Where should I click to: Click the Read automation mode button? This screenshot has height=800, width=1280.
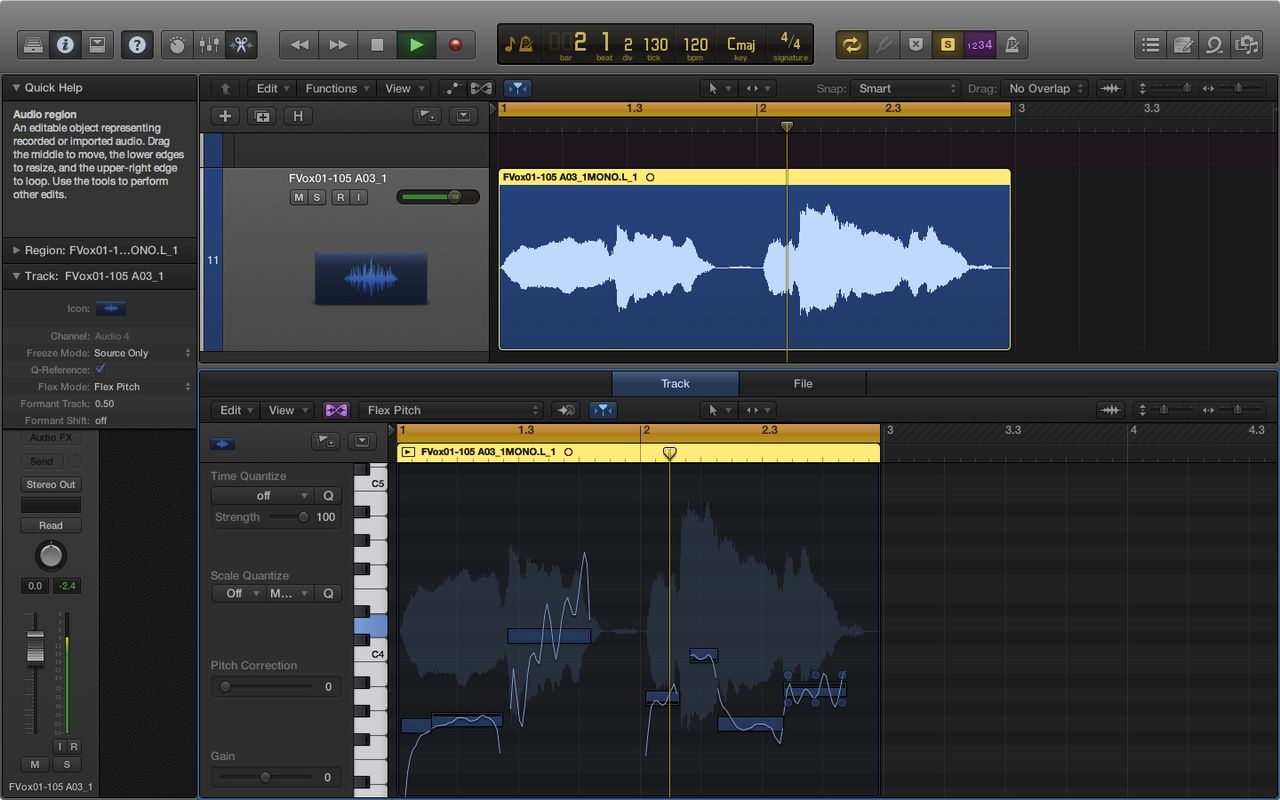tap(51, 525)
